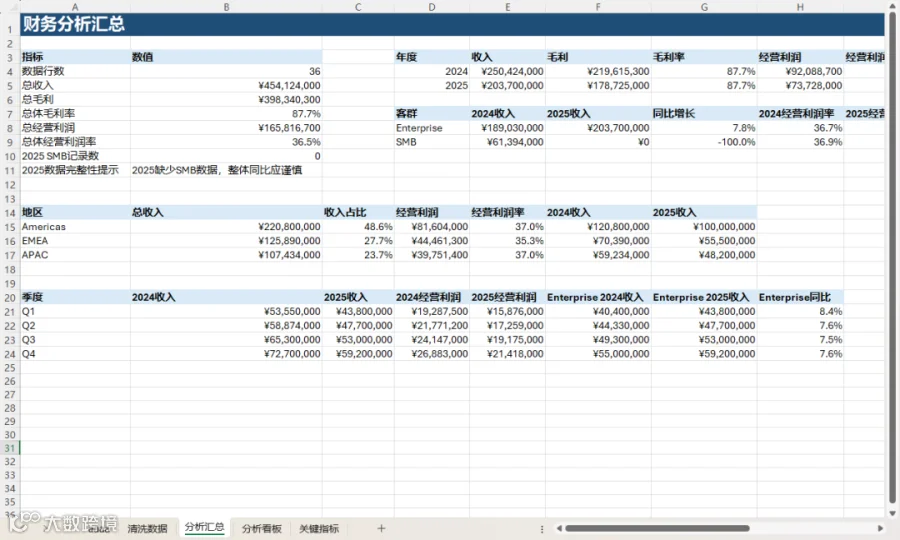Click the 收入占比 header cell
The height and width of the screenshot is (540, 900).
[x=358, y=212]
